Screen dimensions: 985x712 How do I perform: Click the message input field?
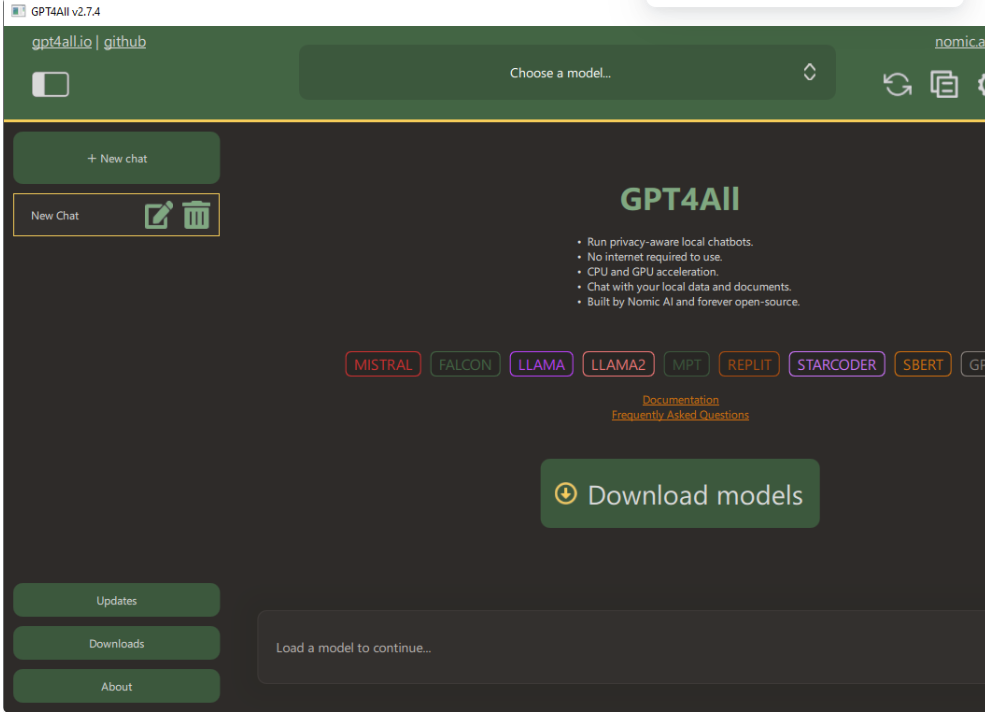tap(621, 647)
